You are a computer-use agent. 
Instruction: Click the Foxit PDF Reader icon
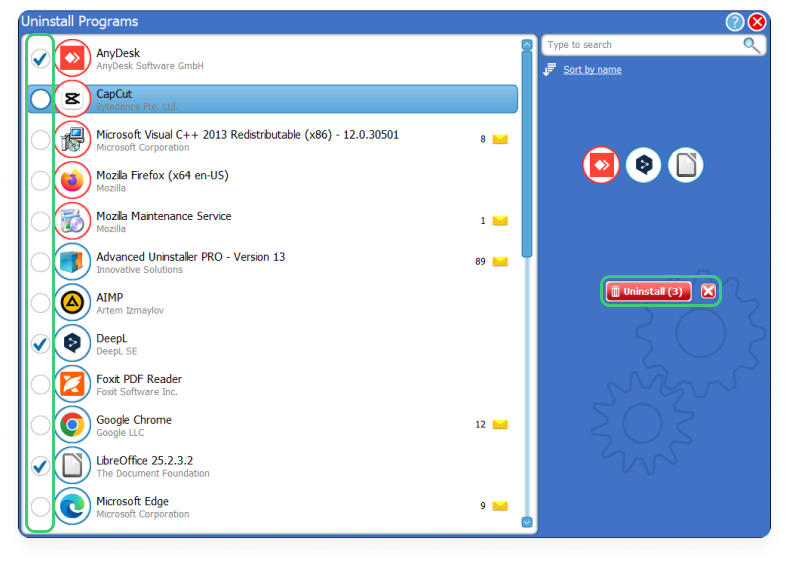pyautogui.click(x=72, y=384)
